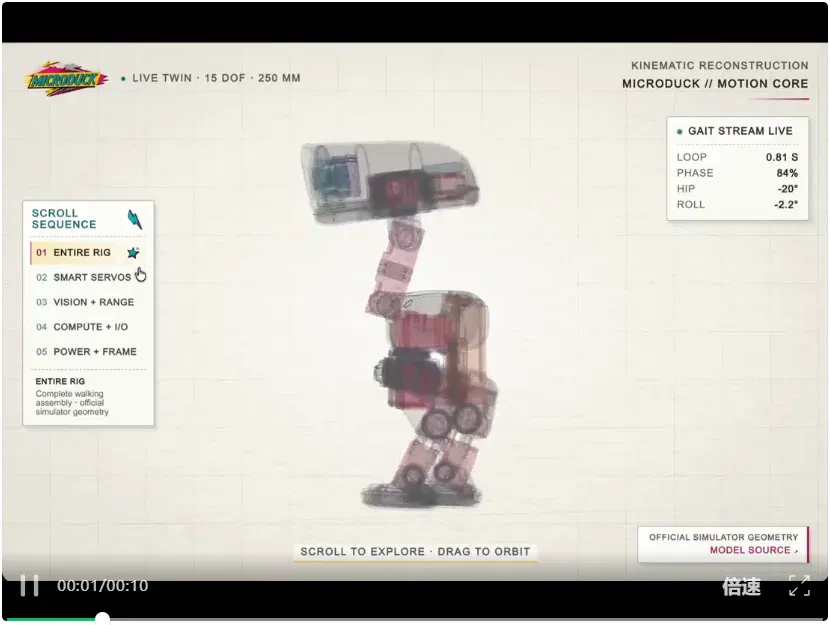Click the Scroll Sequence panel title
Image resolution: width=830 pixels, height=625 pixels.
[64, 219]
